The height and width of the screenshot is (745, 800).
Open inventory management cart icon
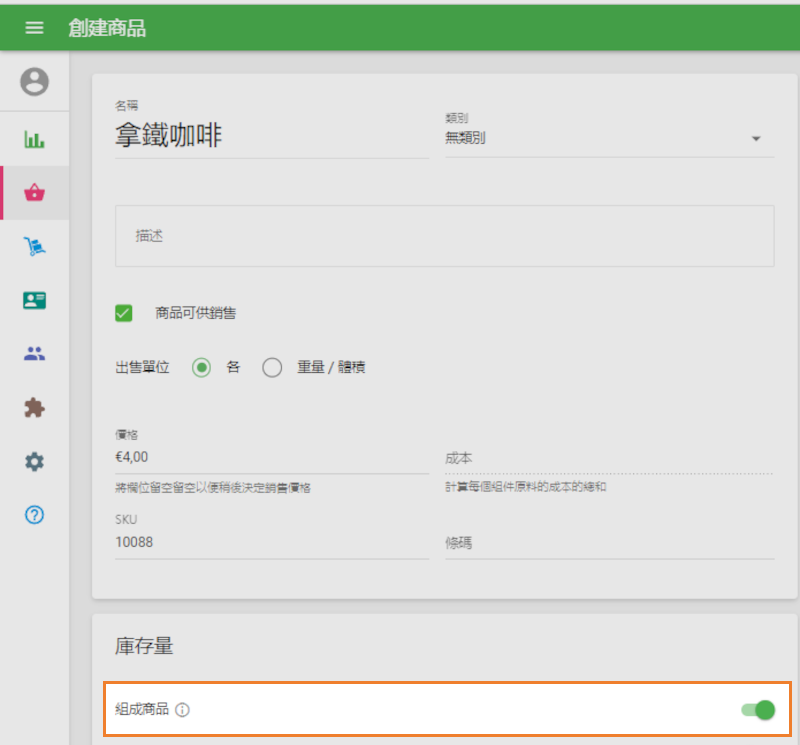pos(35,247)
